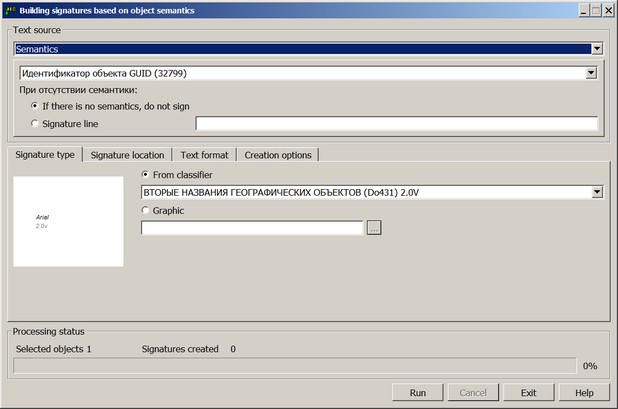
Task: Open the Text format tab
Action: [x=205, y=155]
